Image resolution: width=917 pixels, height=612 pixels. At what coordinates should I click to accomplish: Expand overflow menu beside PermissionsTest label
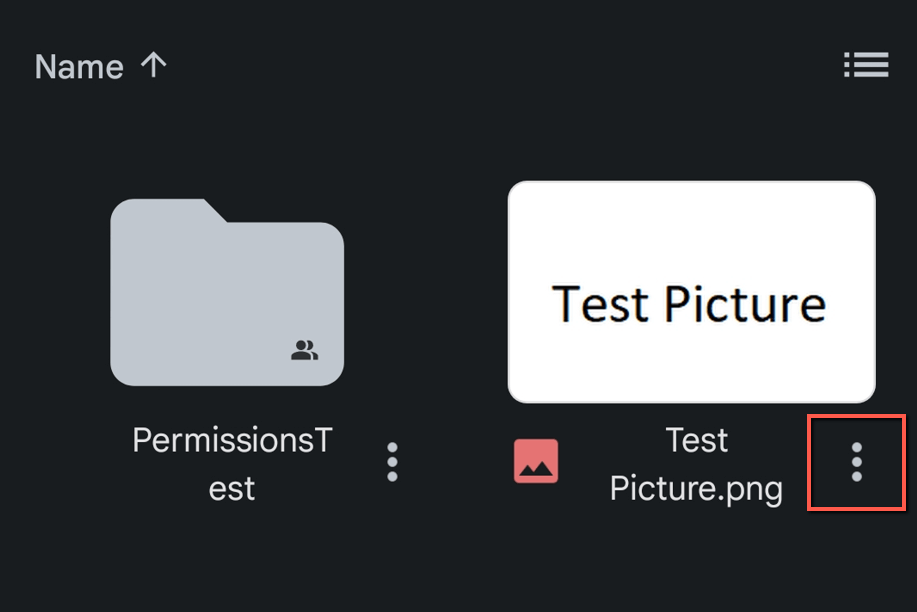coord(392,462)
